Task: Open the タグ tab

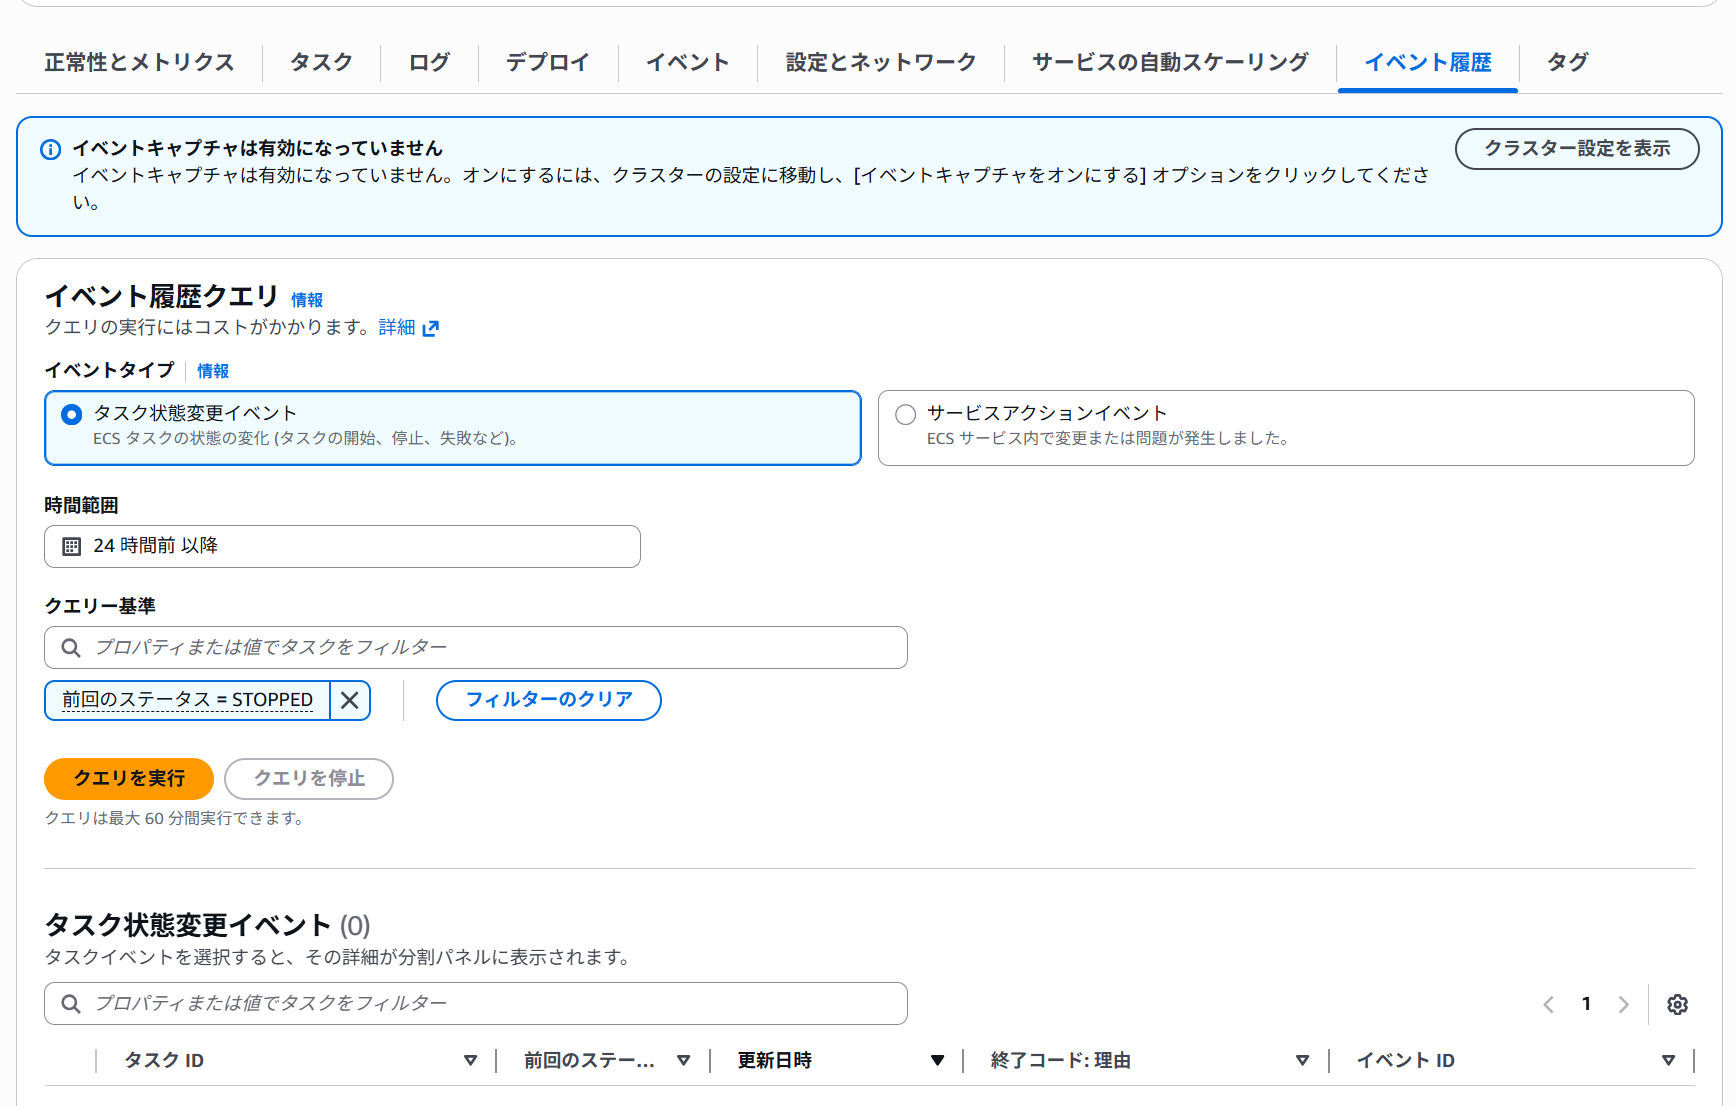Action: click(1567, 62)
